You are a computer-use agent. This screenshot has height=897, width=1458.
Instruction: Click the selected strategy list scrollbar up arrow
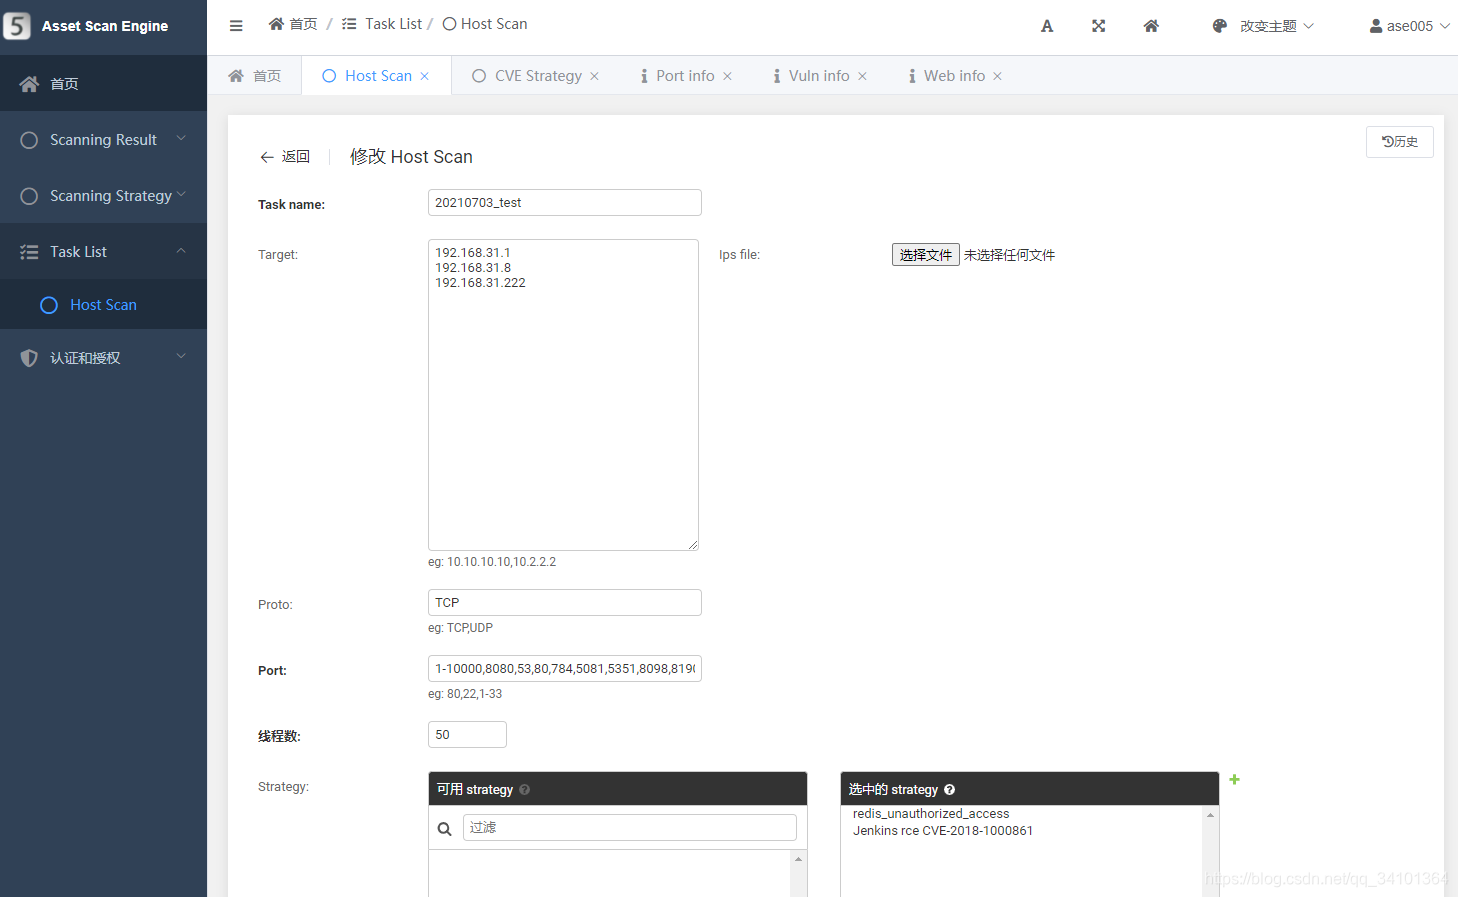pyautogui.click(x=1211, y=815)
